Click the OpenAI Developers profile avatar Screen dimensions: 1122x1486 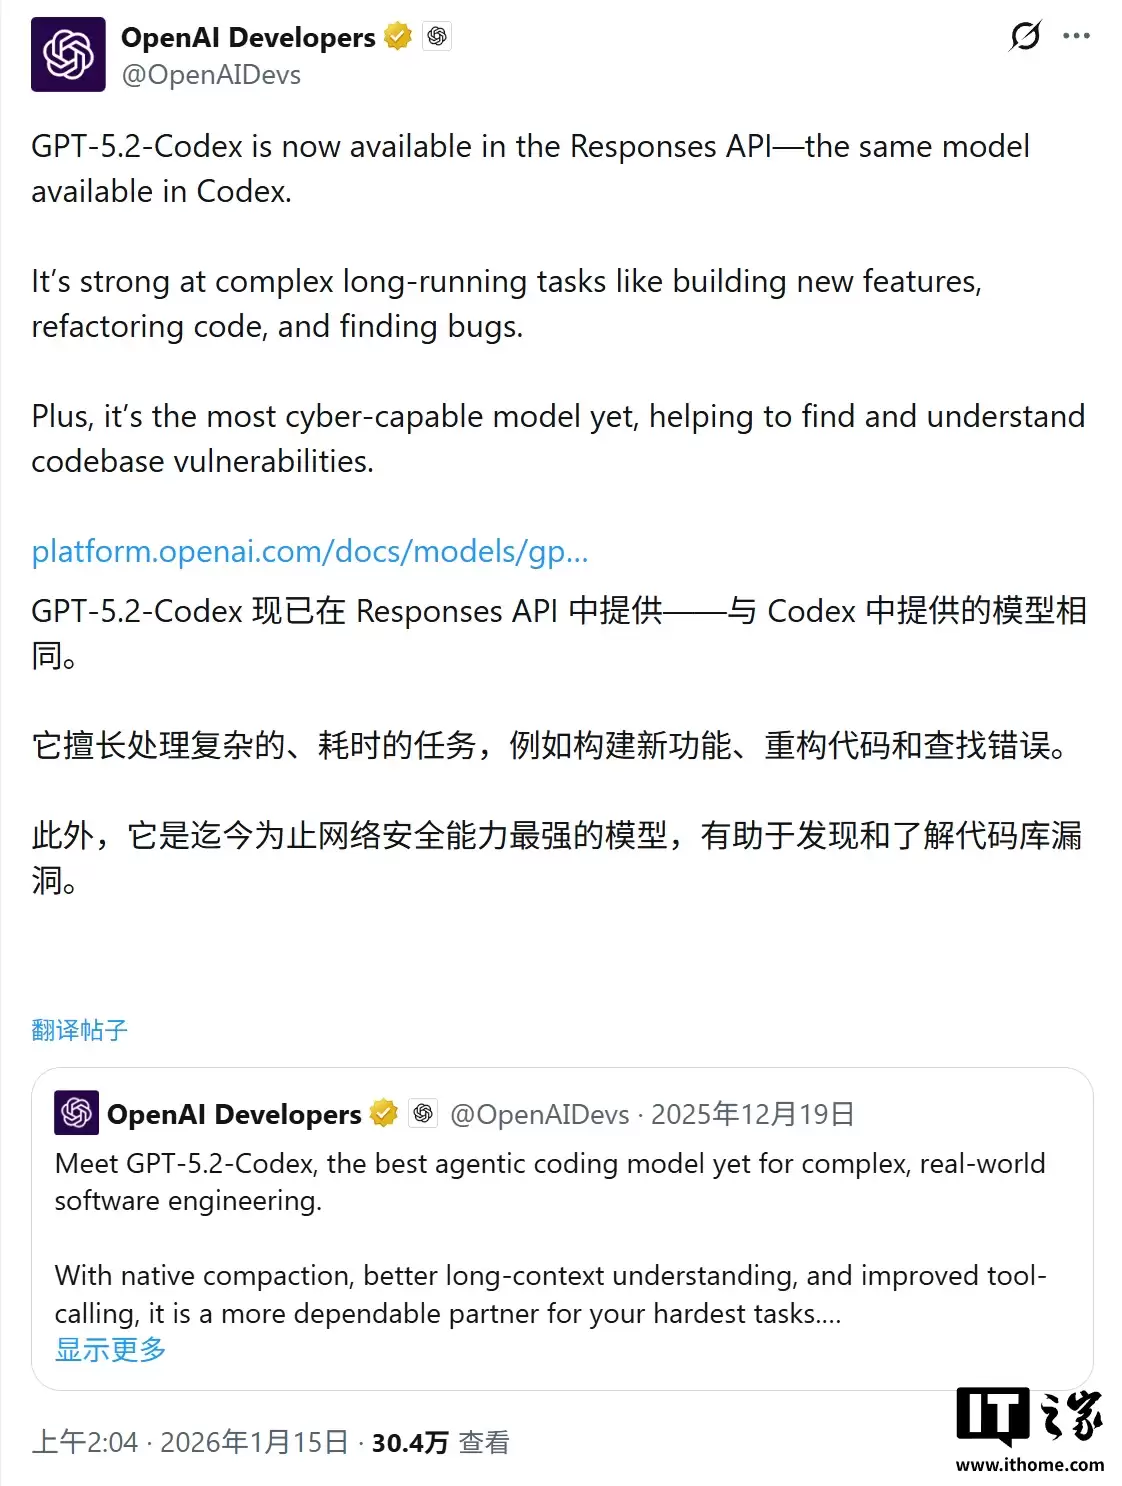pyautogui.click(x=66, y=55)
